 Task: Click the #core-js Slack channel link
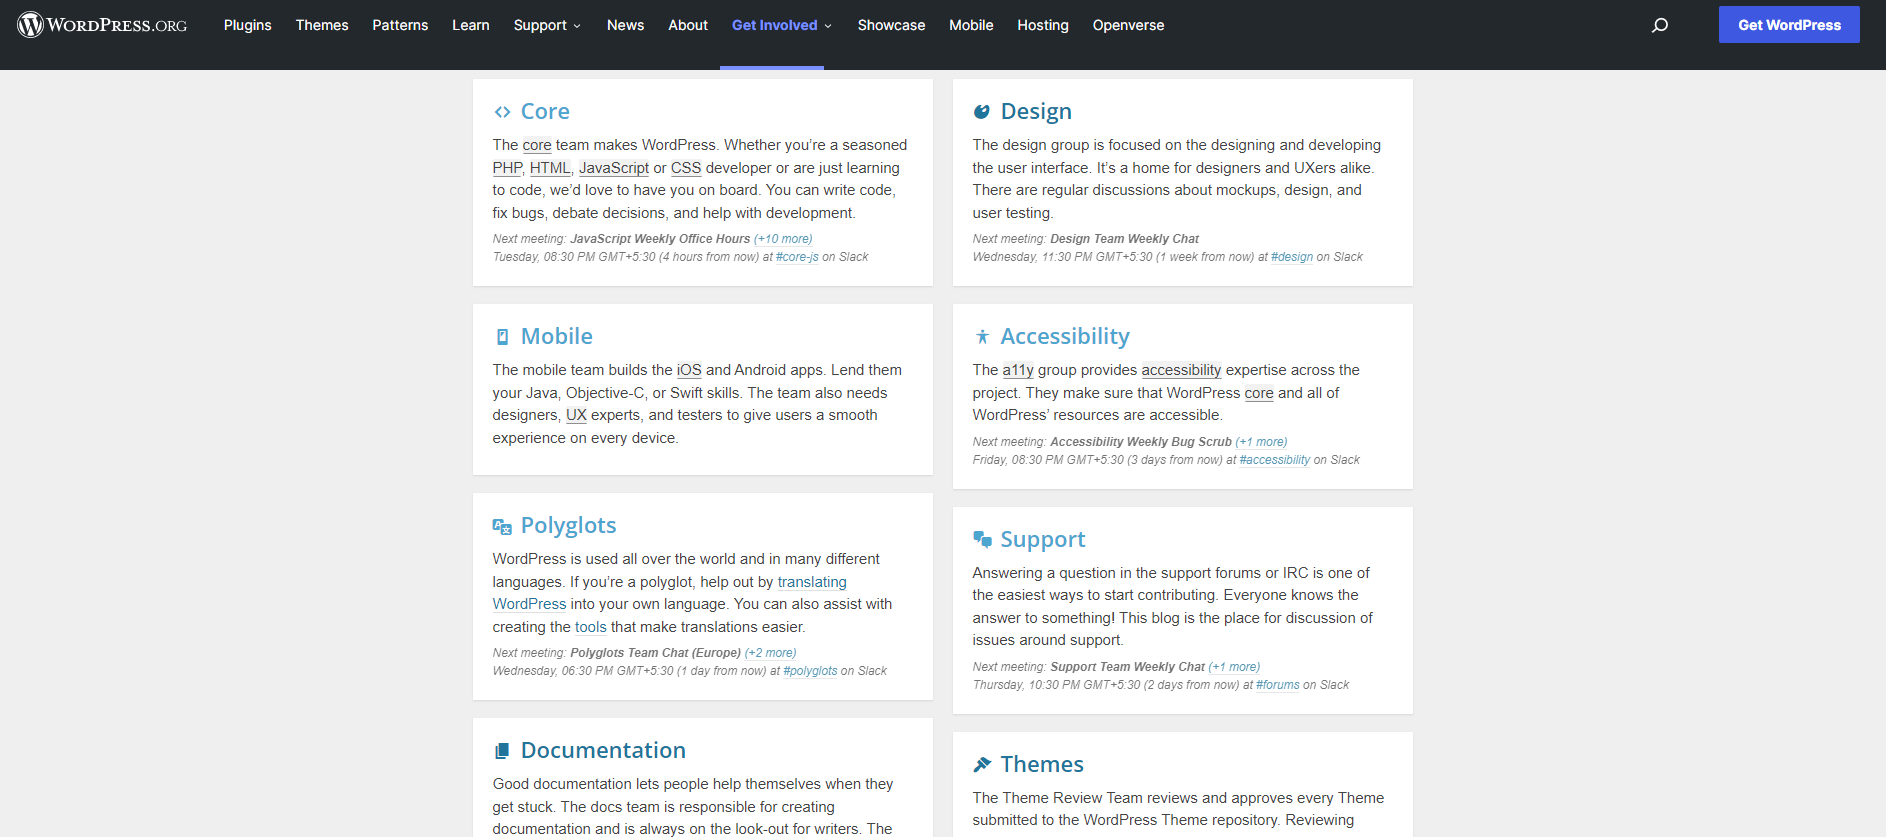[797, 257]
